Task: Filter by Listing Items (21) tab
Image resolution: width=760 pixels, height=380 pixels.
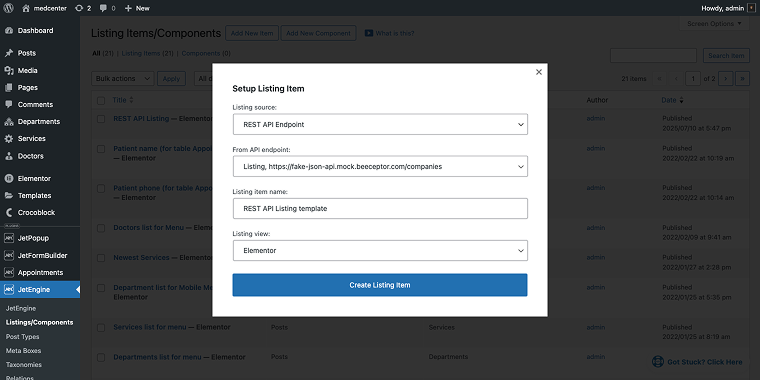Action: 147,53
